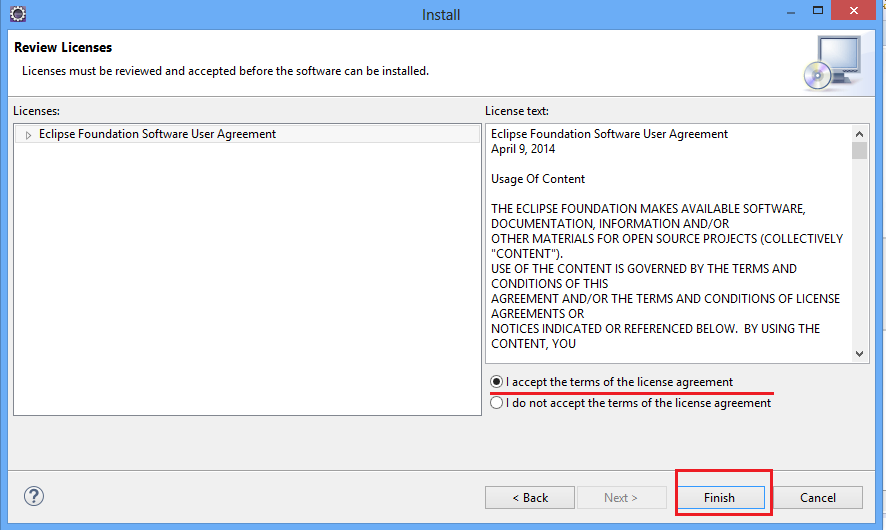Go back with the < Back button

[x=529, y=498]
